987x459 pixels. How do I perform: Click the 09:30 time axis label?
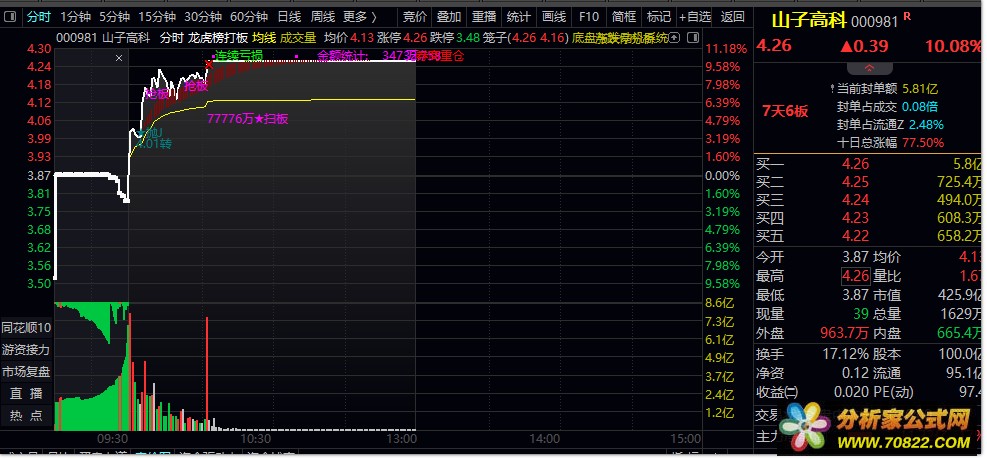[x=113, y=439]
